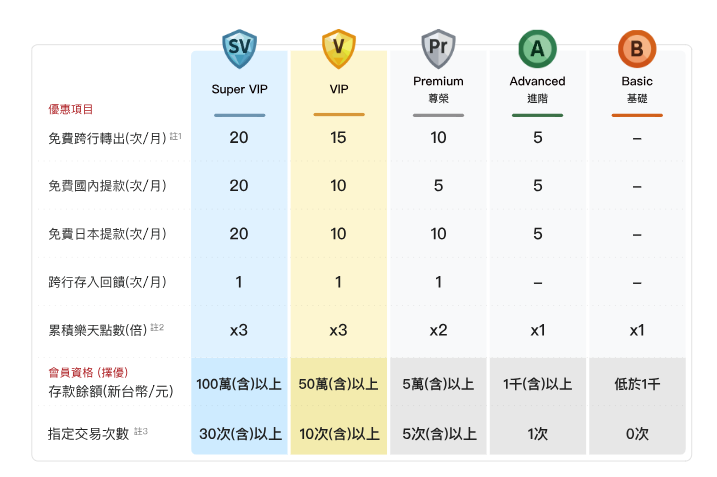Click VIP's 50萬(含)以上 deposit cell
This screenshot has height=477, width=717.
338,384
